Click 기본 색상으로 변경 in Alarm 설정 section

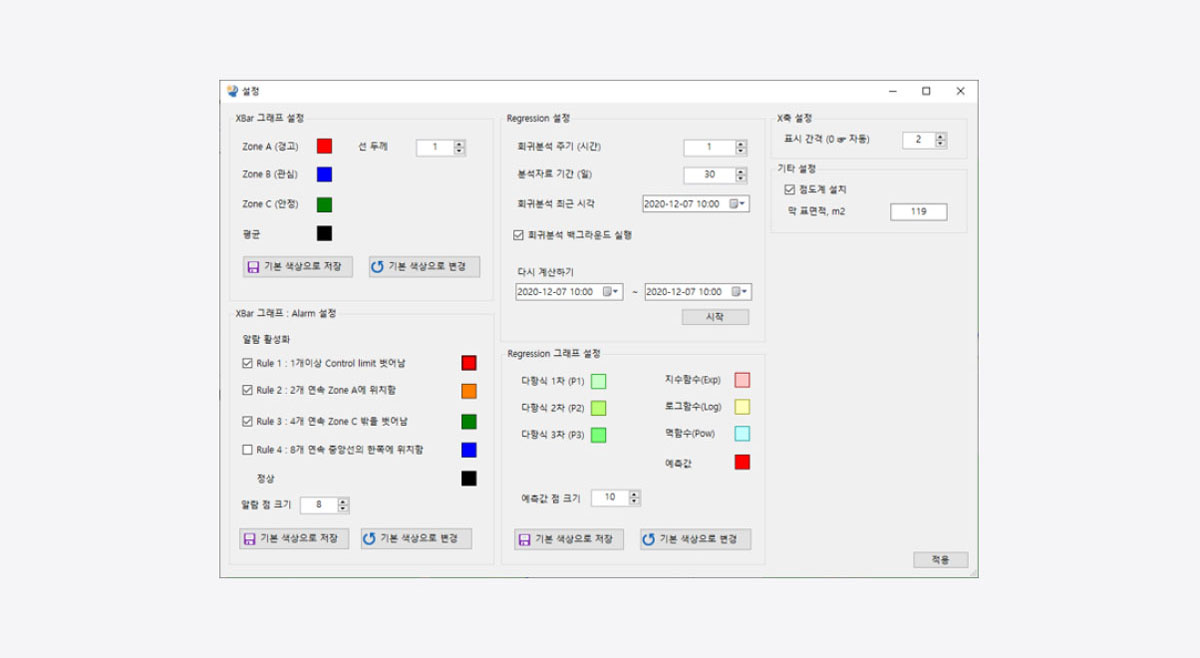click(416, 538)
